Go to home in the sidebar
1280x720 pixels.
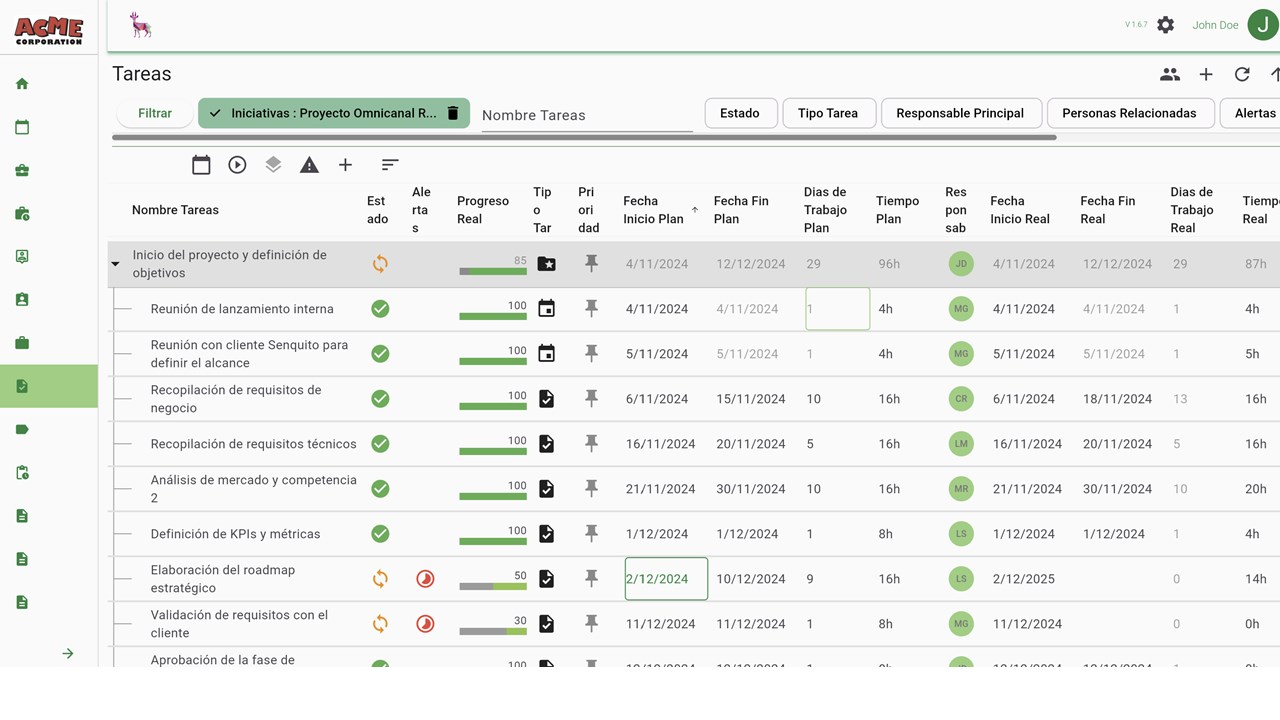click(22, 84)
